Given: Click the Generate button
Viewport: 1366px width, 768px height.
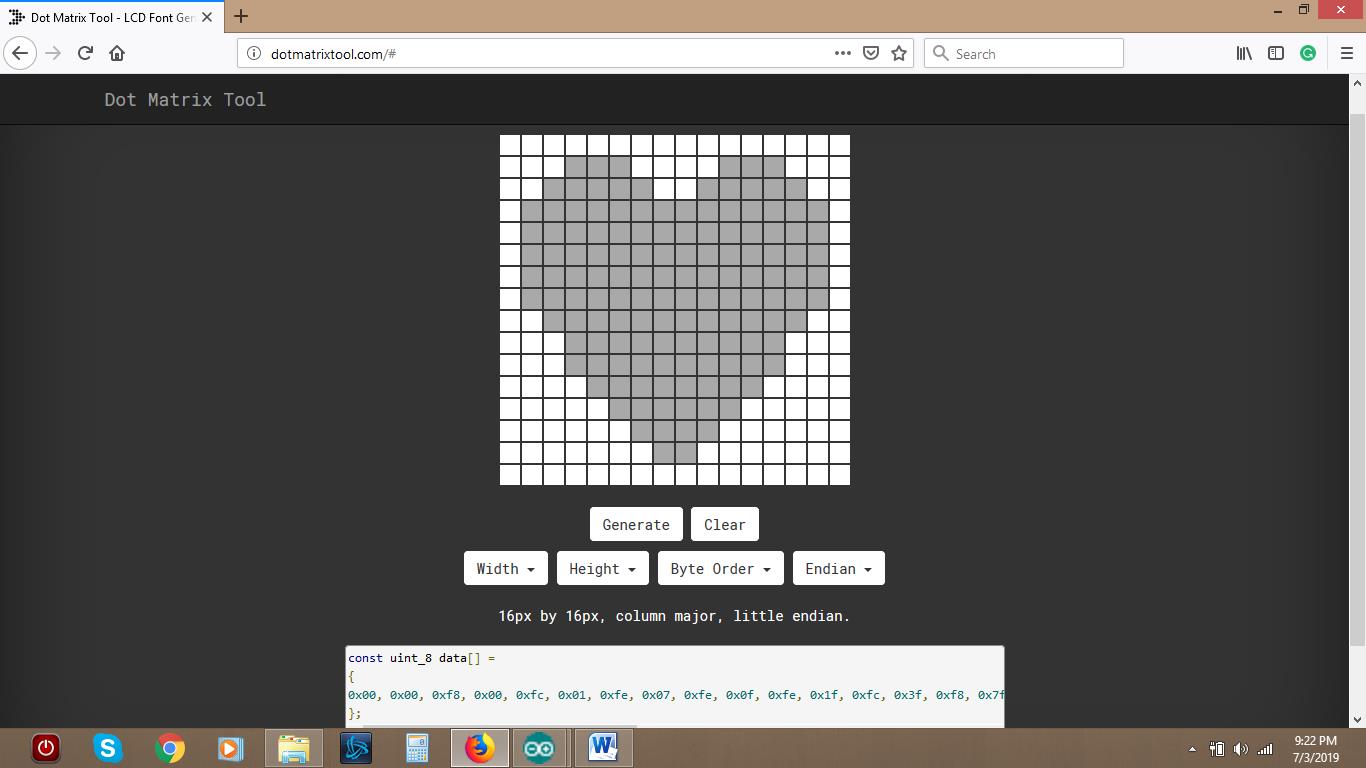Looking at the screenshot, I should [635, 524].
